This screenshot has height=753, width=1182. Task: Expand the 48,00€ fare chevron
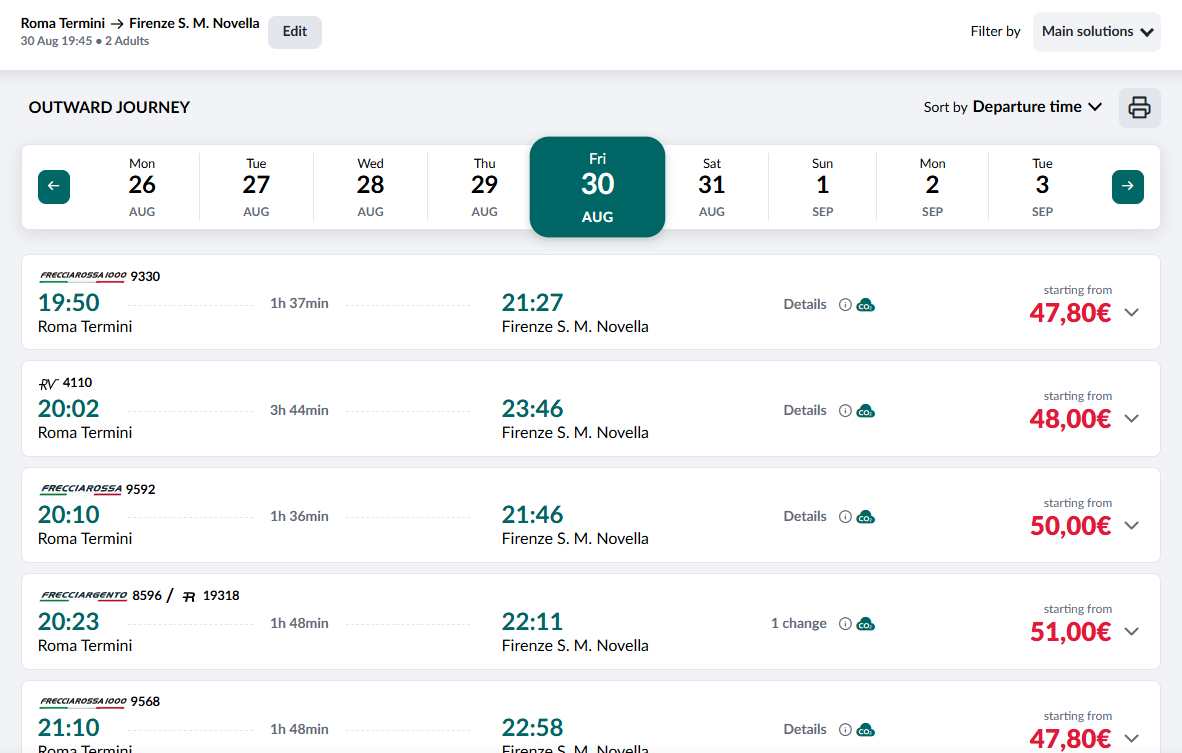tap(1131, 418)
